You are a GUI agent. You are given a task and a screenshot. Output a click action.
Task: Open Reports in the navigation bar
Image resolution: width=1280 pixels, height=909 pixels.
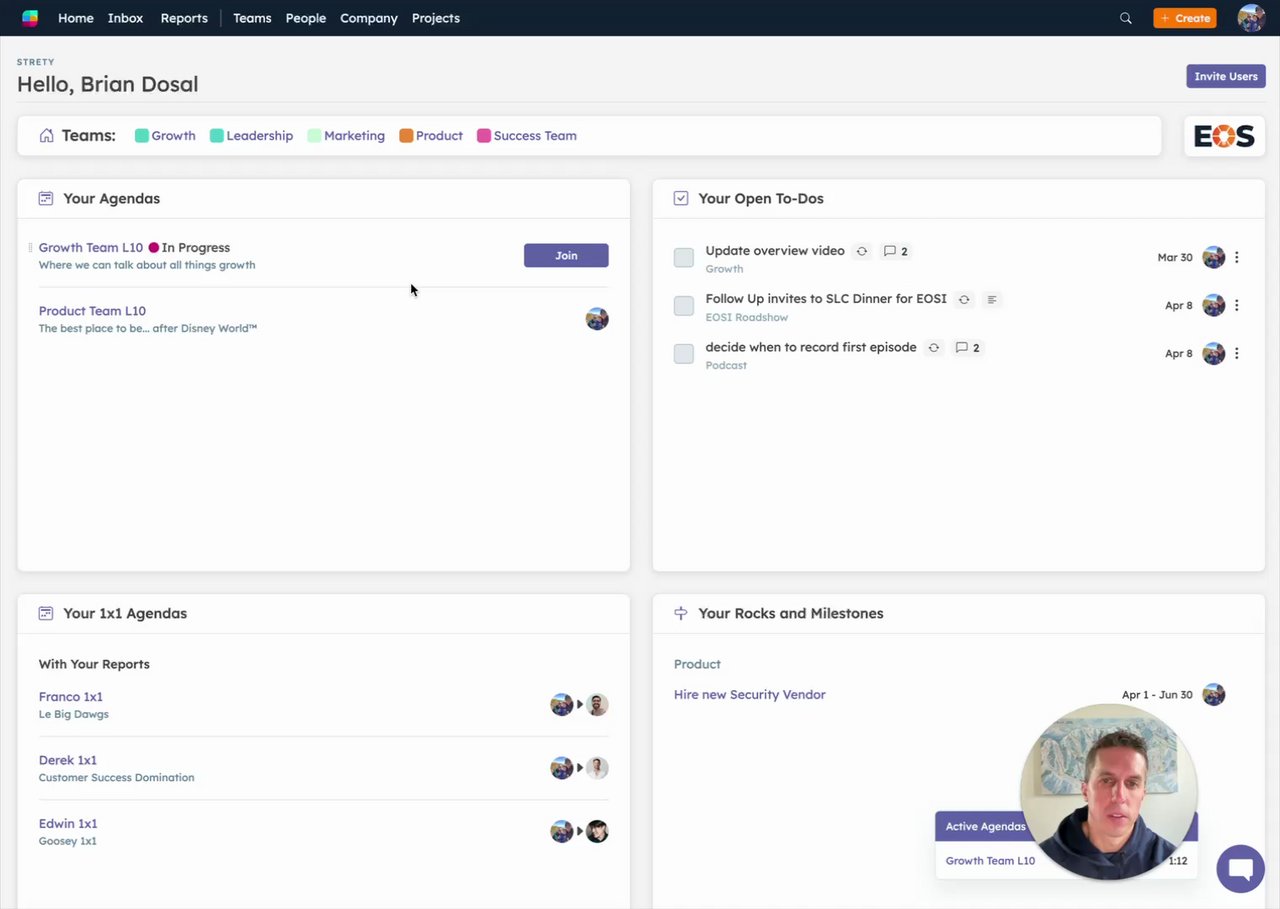click(184, 18)
